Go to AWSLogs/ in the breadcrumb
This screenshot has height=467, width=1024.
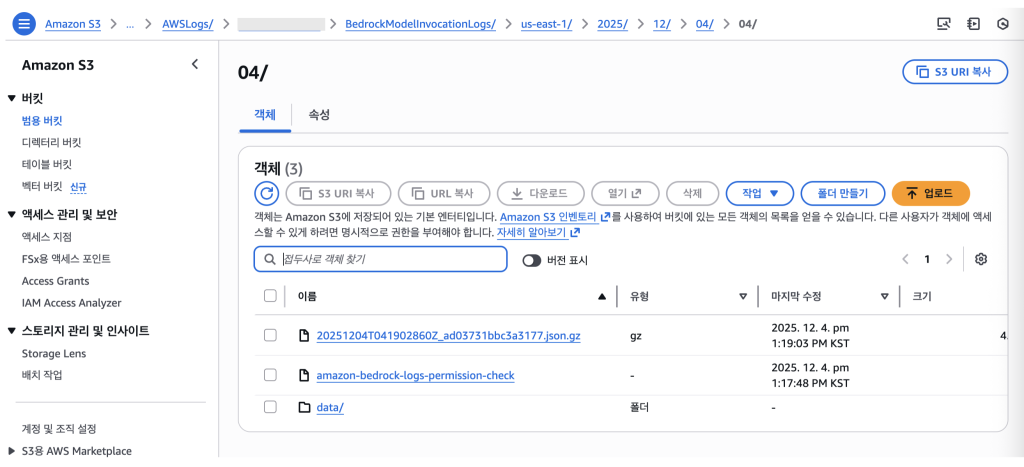point(188,24)
